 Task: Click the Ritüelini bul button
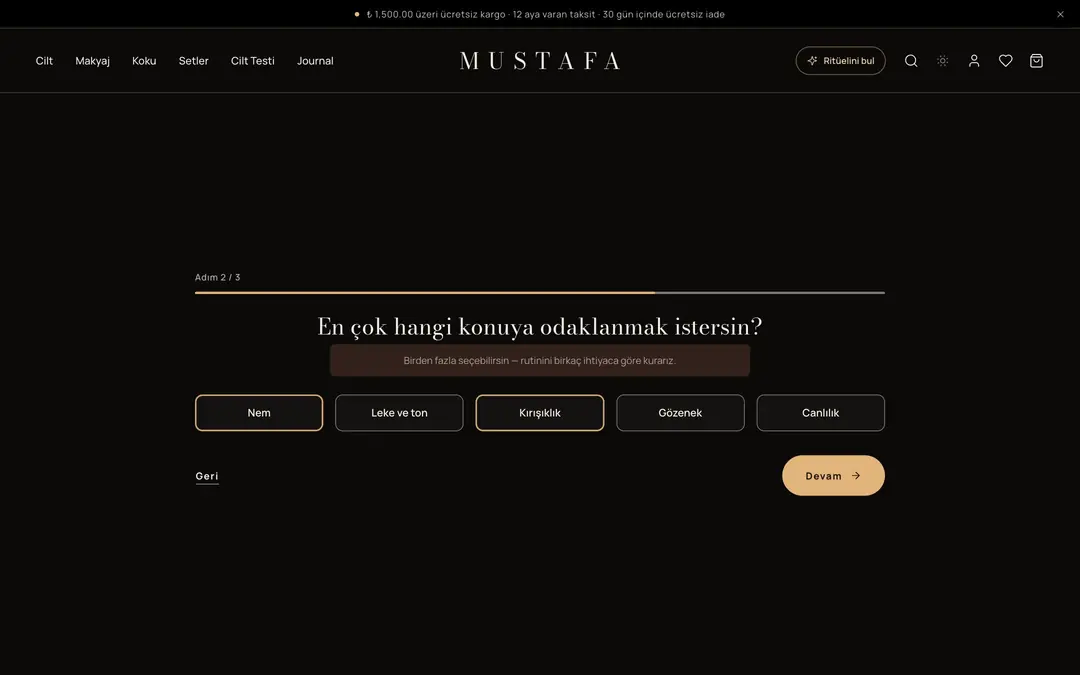click(x=840, y=61)
